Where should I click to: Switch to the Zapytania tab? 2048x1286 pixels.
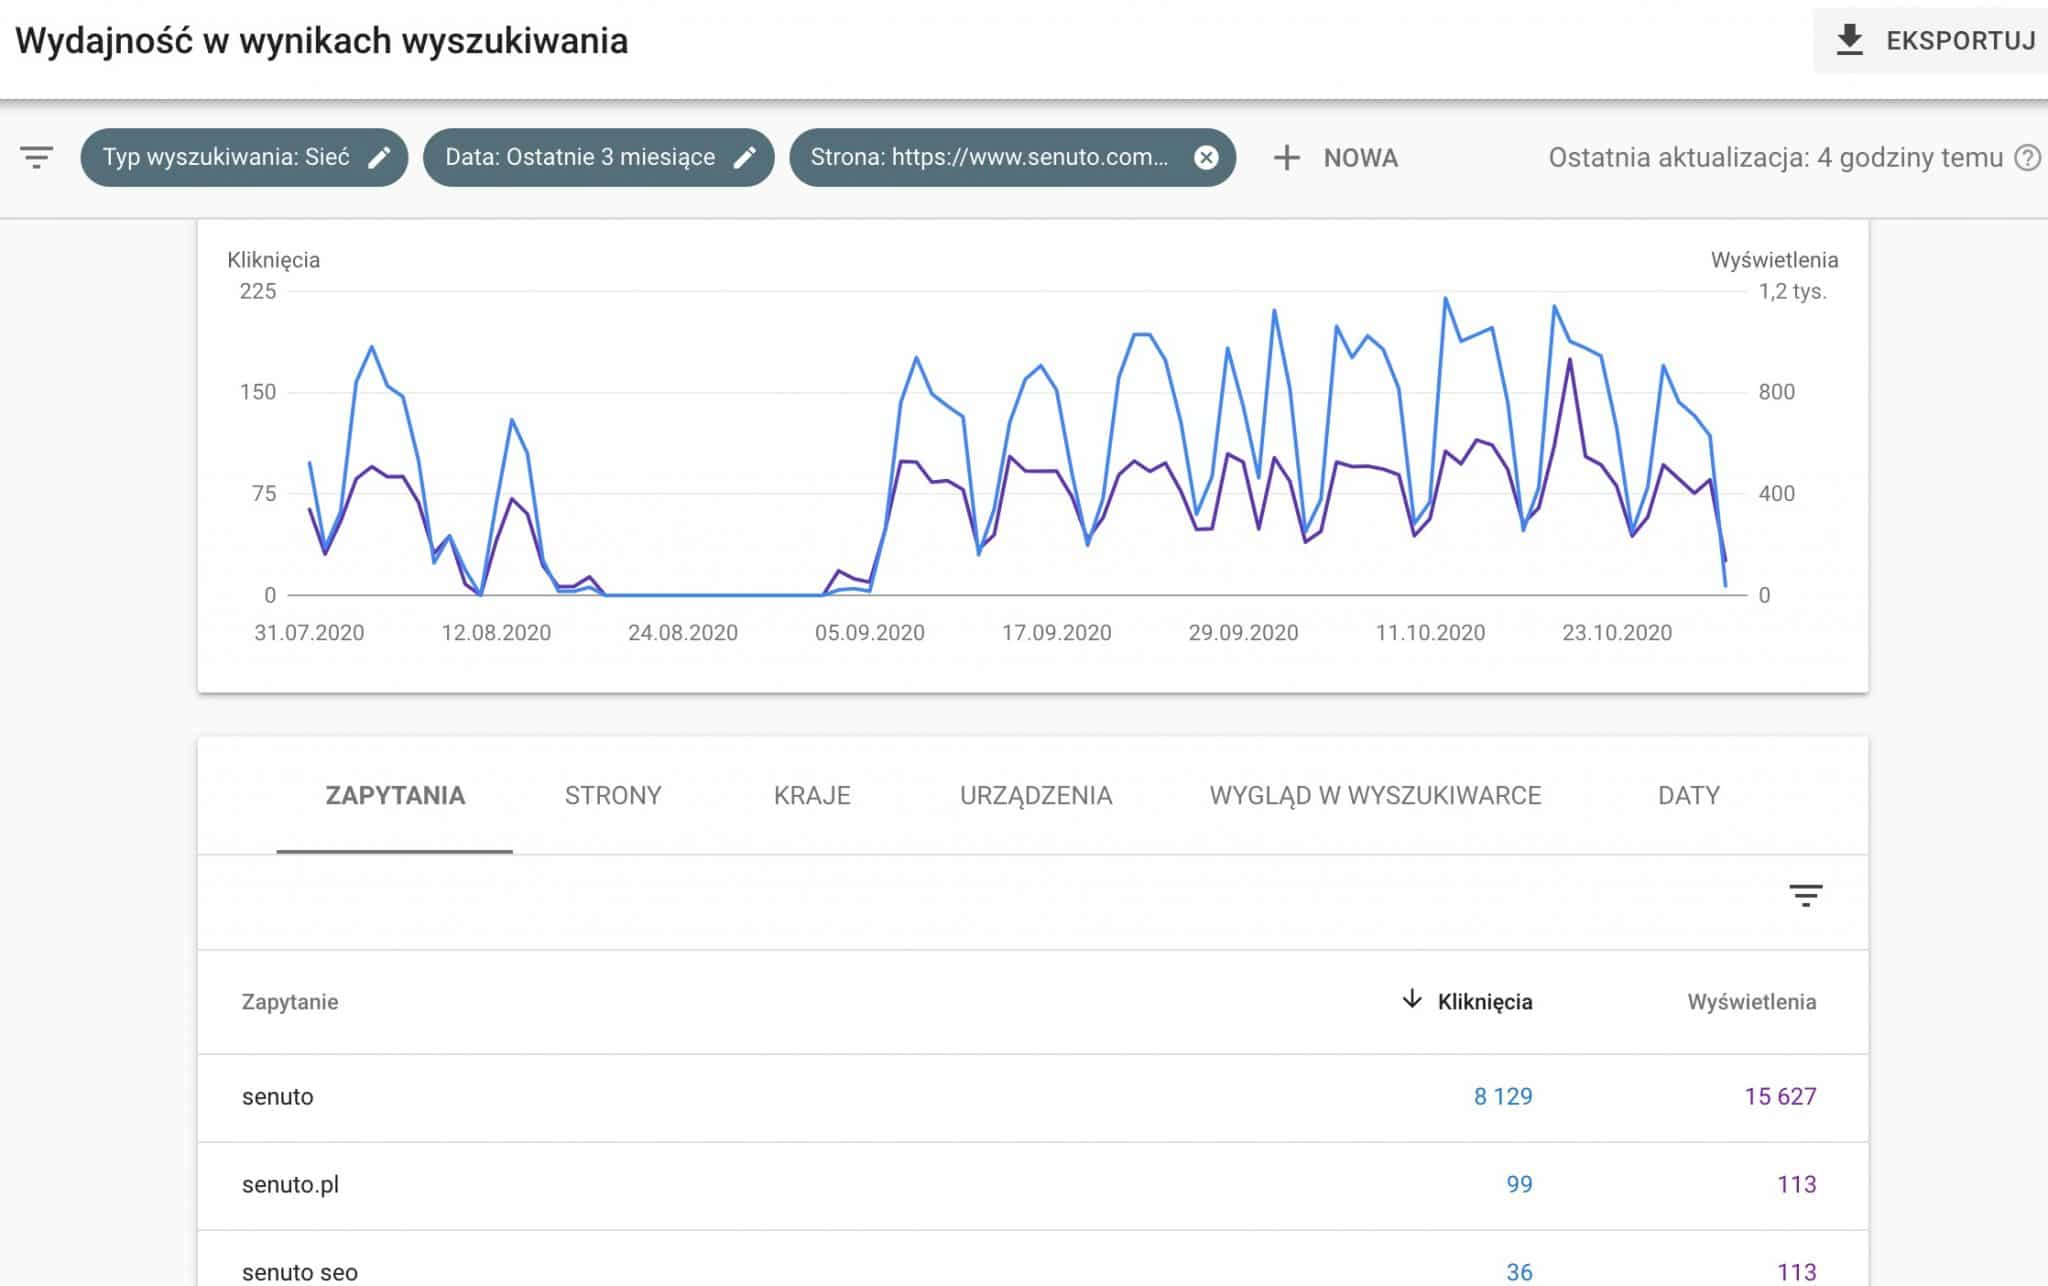click(x=395, y=796)
